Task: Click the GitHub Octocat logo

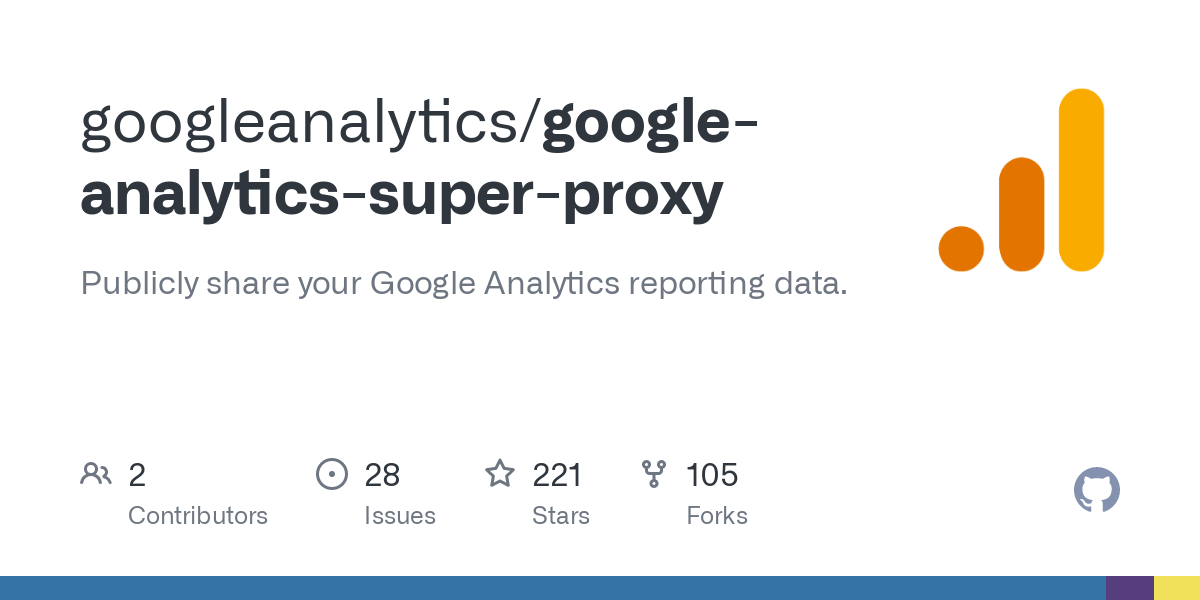Action: click(1096, 491)
